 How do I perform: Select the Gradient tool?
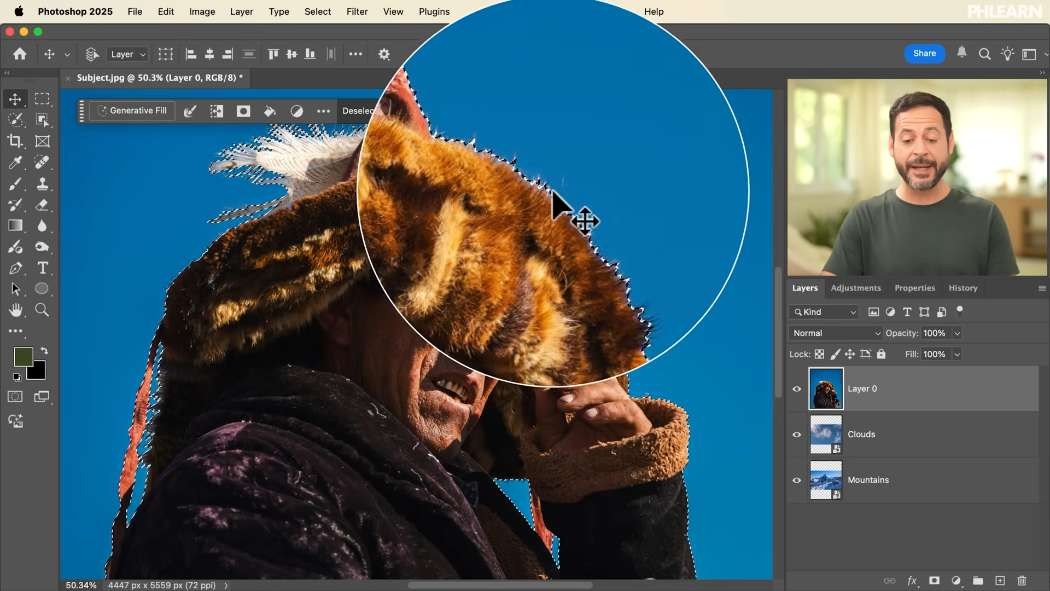pos(15,226)
